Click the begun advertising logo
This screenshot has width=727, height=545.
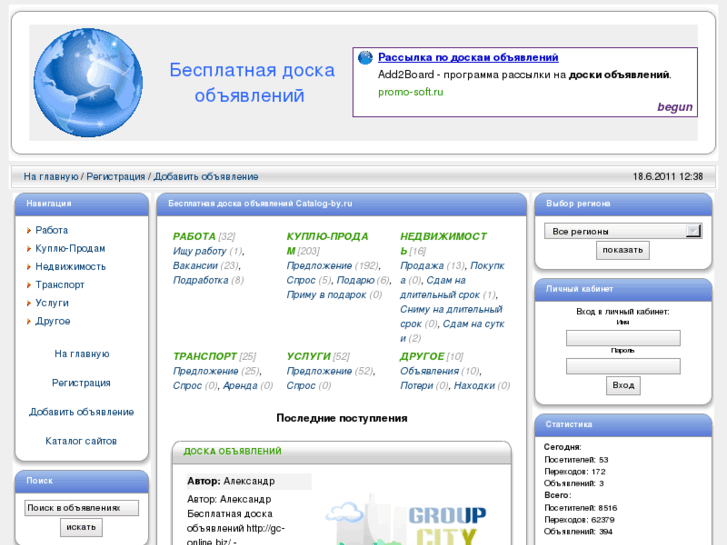(674, 107)
